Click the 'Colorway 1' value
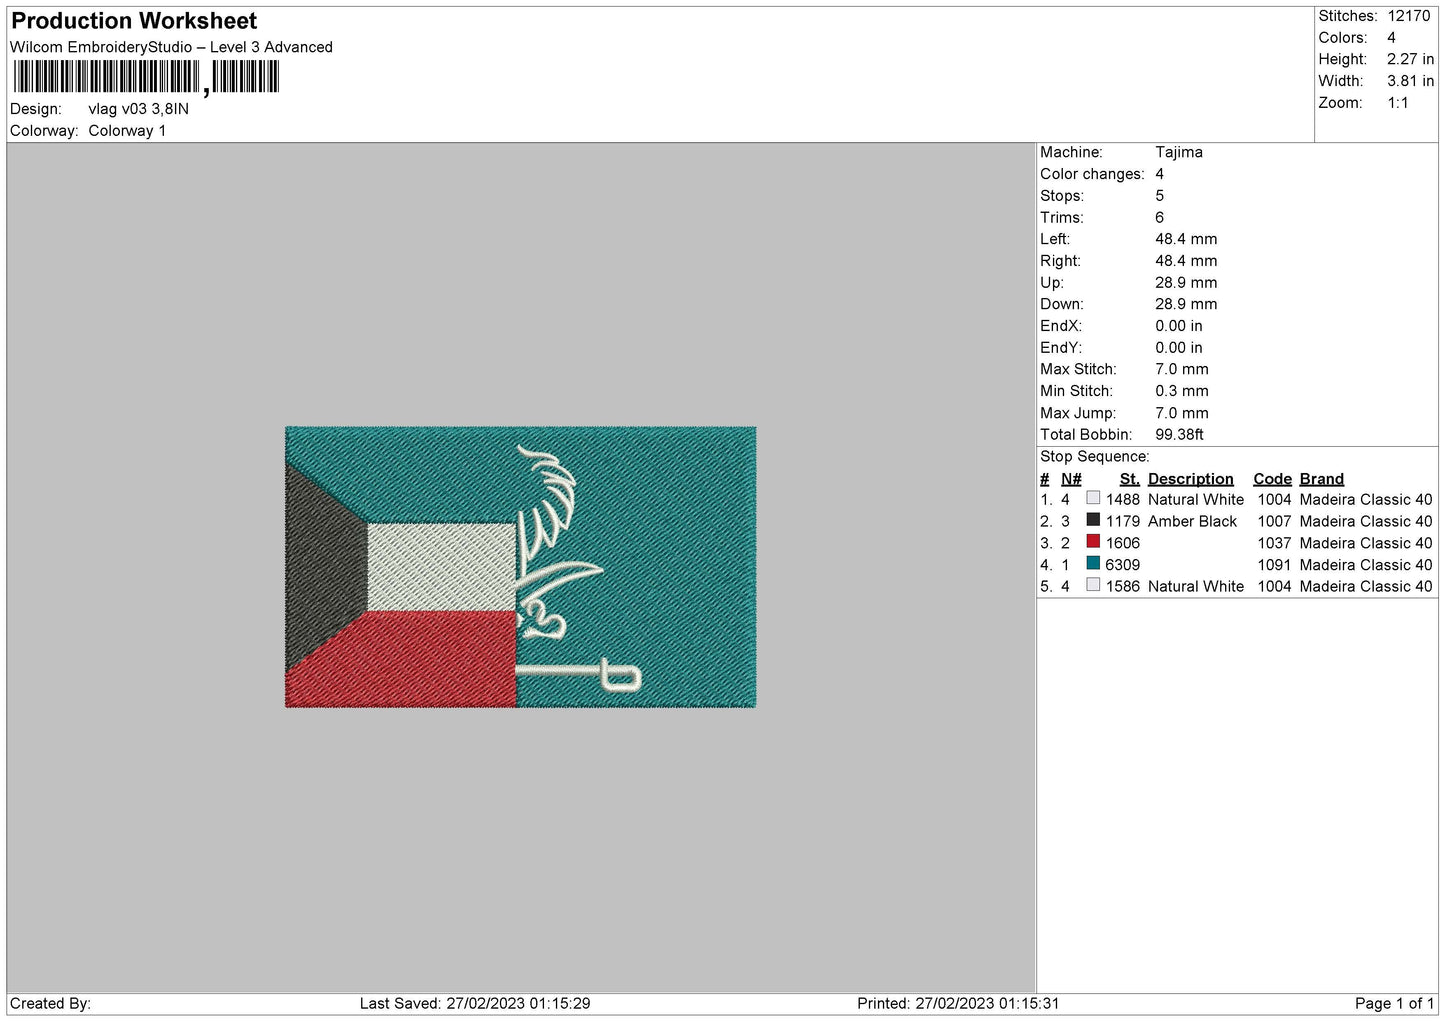 point(127,131)
